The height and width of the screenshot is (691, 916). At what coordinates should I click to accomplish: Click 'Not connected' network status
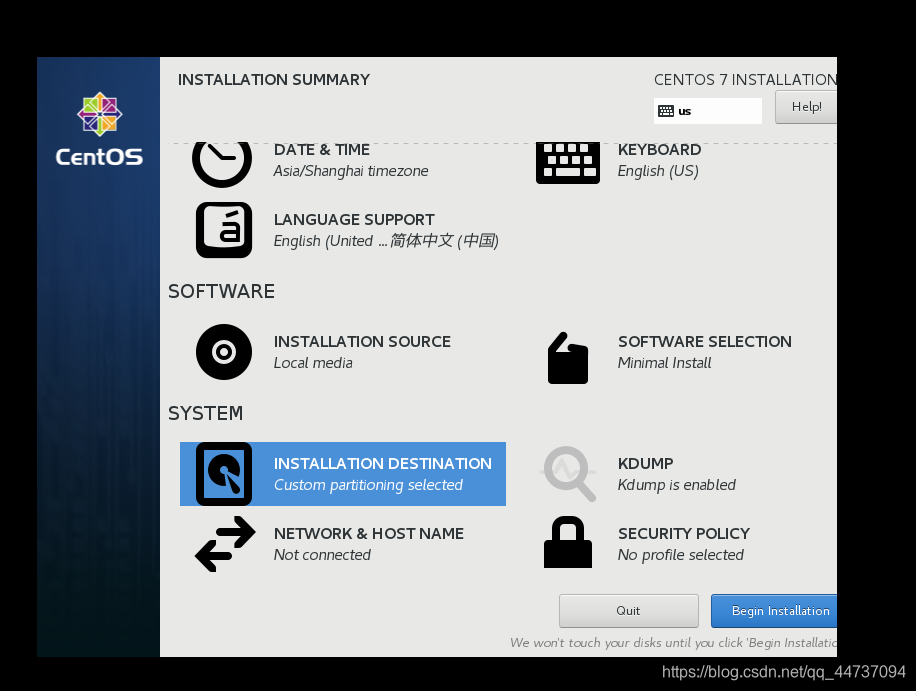tap(322, 555)
